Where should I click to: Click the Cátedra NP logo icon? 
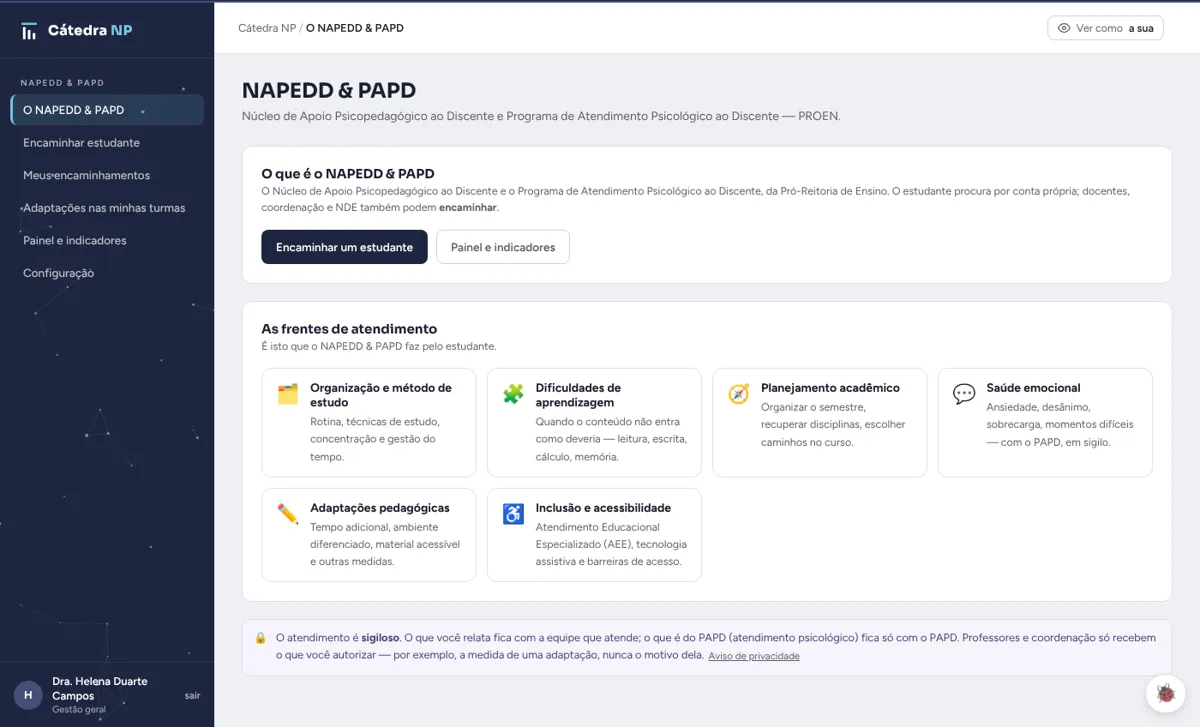[x=30, y=31]
